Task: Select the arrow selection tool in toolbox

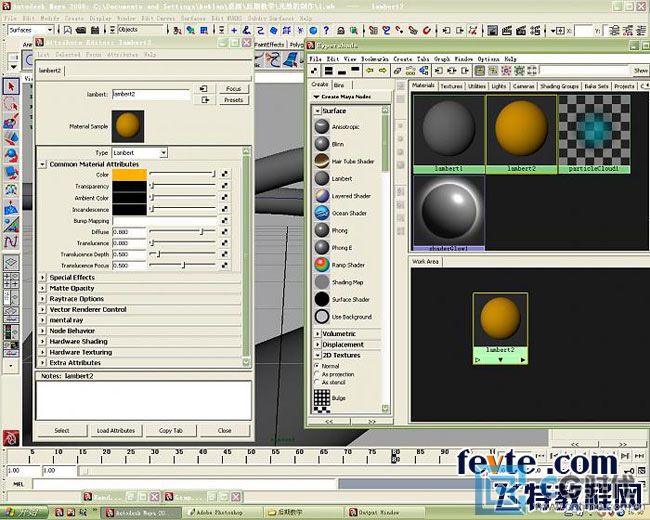Action: tap(11, 86)
